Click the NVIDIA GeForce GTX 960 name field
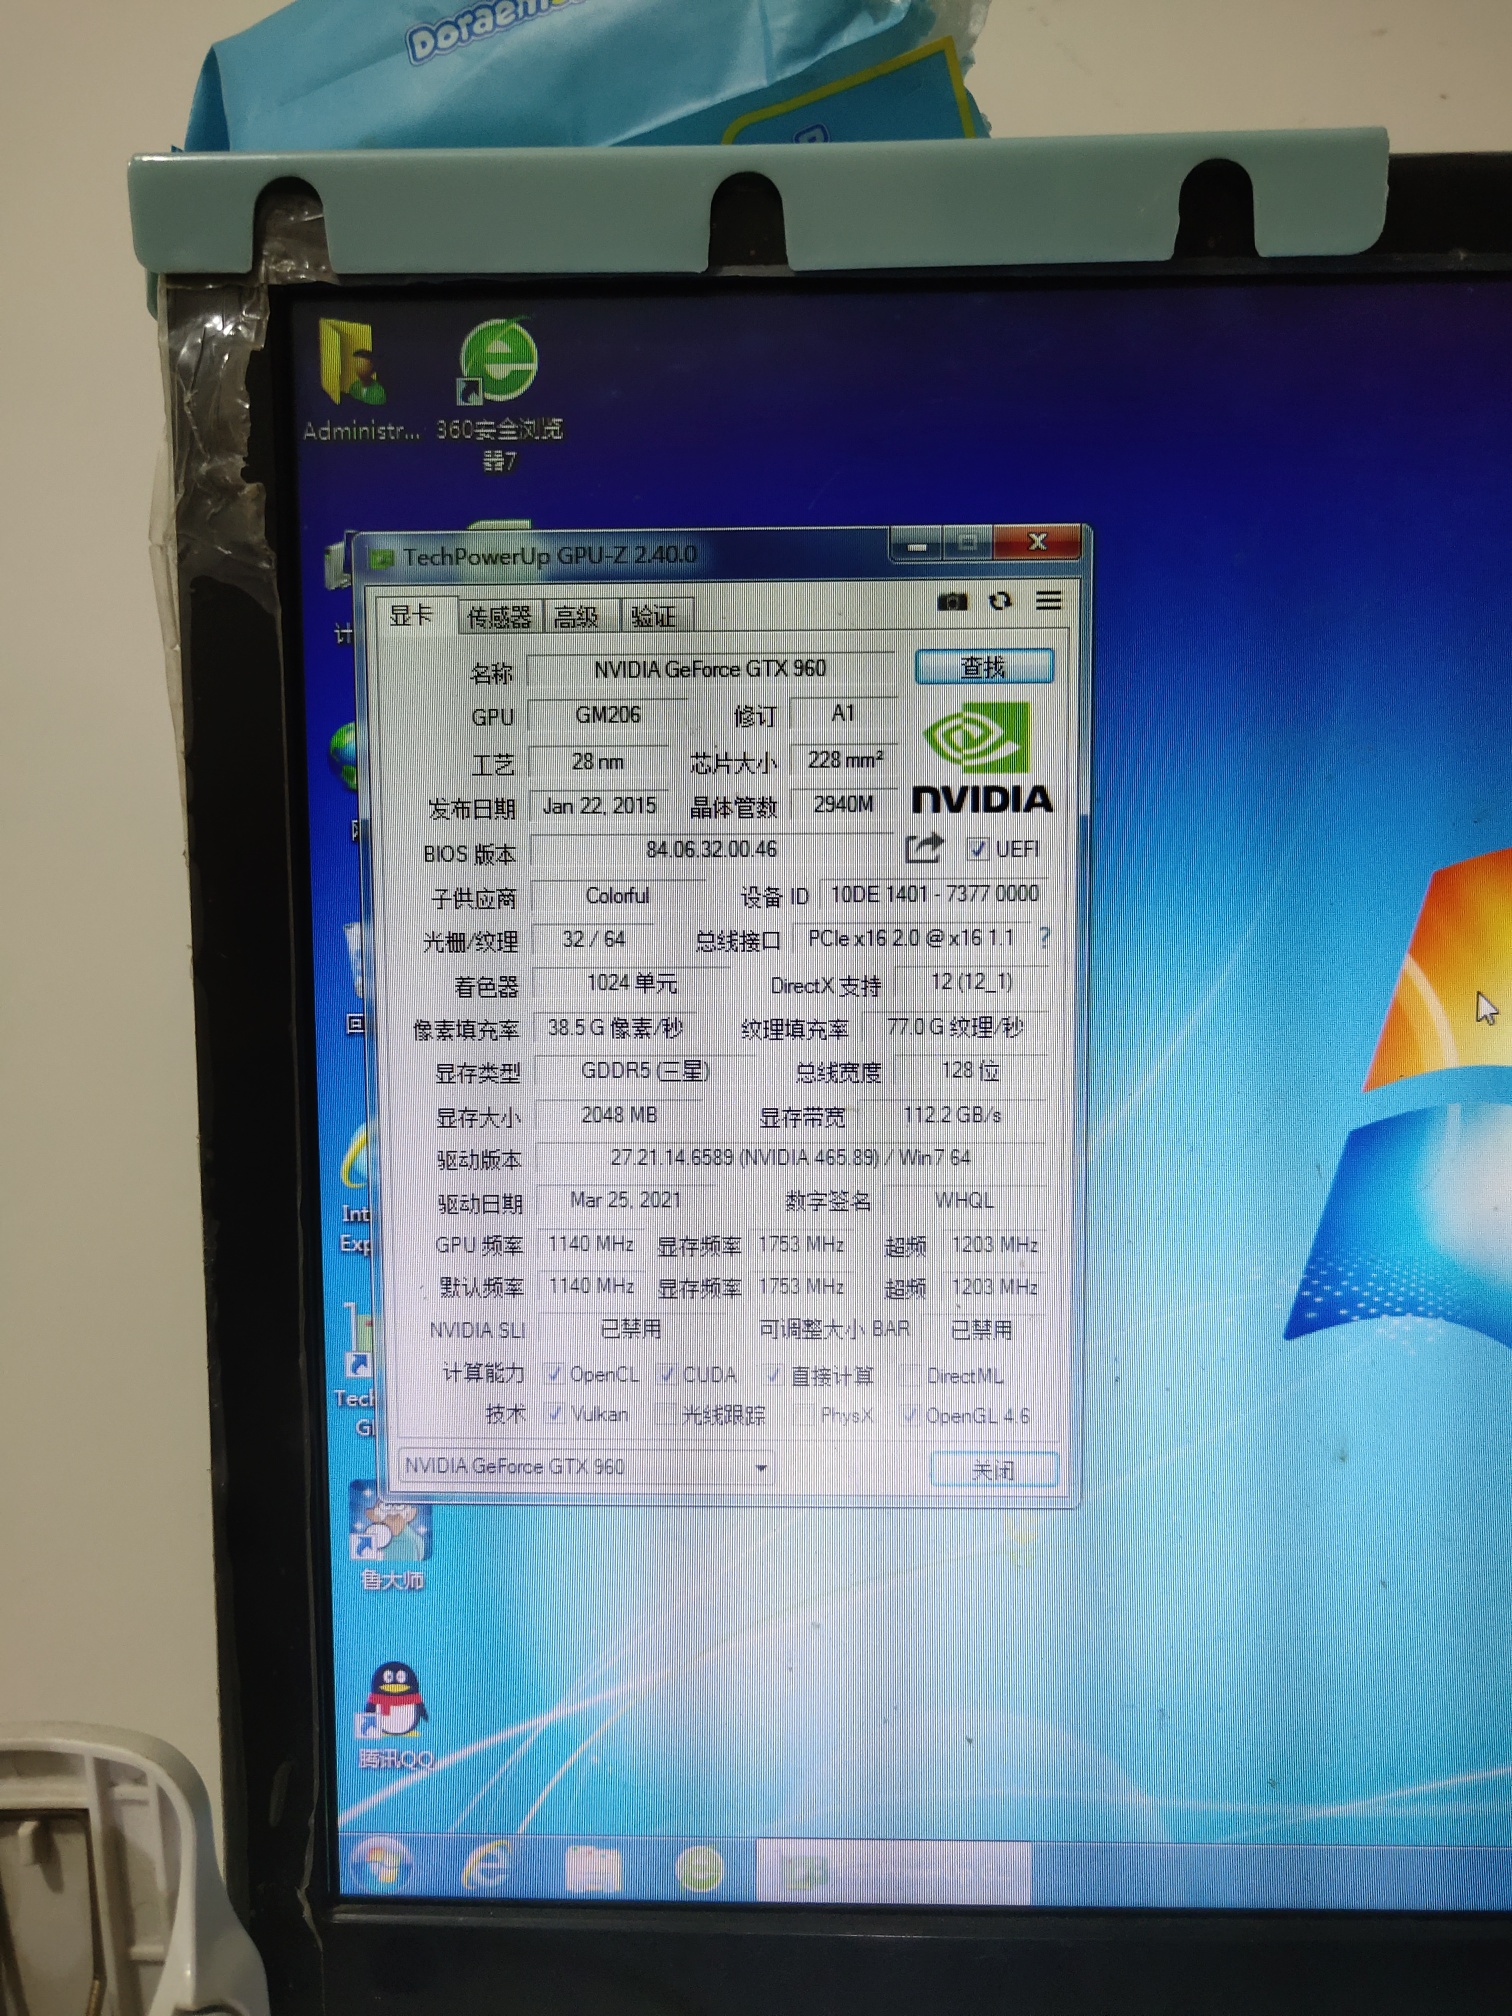This screenshot has height=2016, width=1512. (710, 669)
